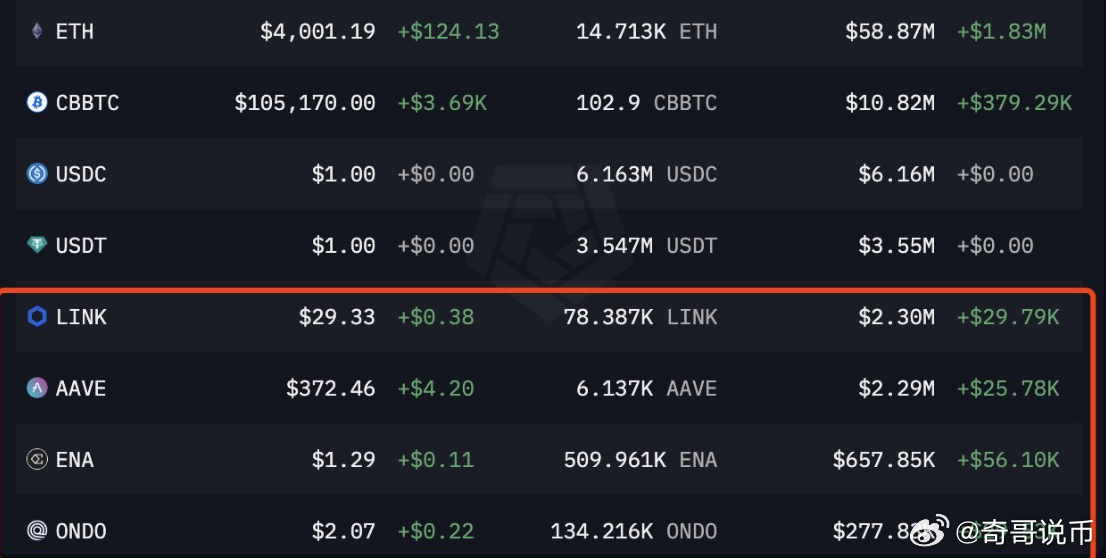Click the USDC blue dollar icon

pos(37,174)
